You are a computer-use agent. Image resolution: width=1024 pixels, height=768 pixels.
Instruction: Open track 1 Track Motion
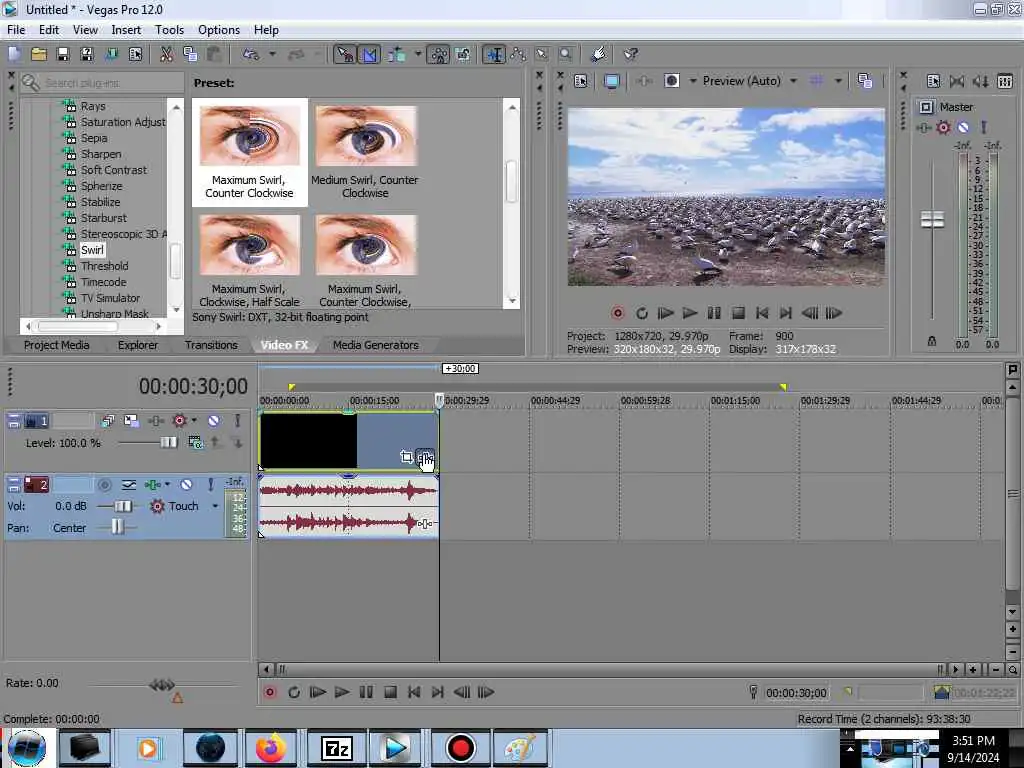pyautogui.click(x=131, y=421)
